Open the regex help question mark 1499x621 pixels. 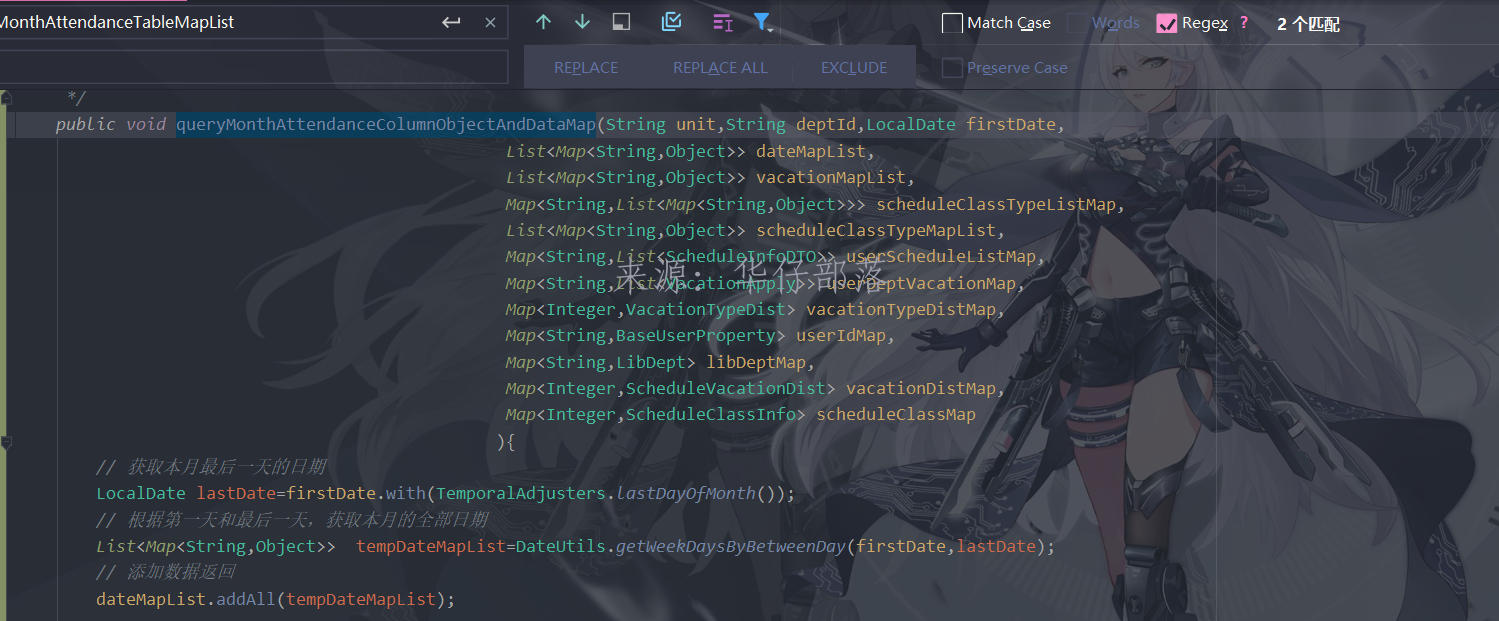pos(1244,22)
